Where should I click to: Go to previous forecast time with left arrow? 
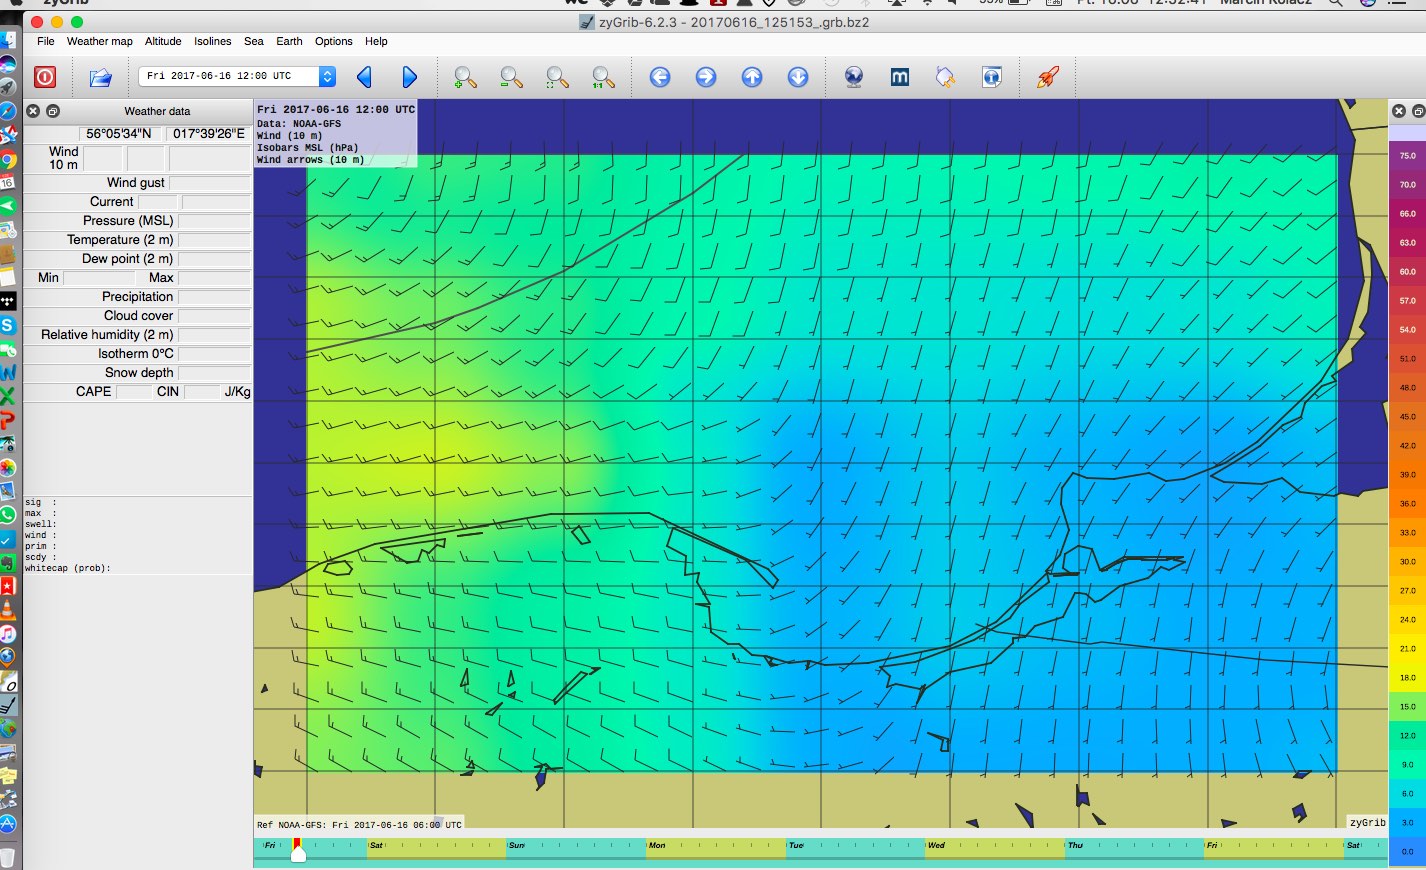tap(365, 77)
